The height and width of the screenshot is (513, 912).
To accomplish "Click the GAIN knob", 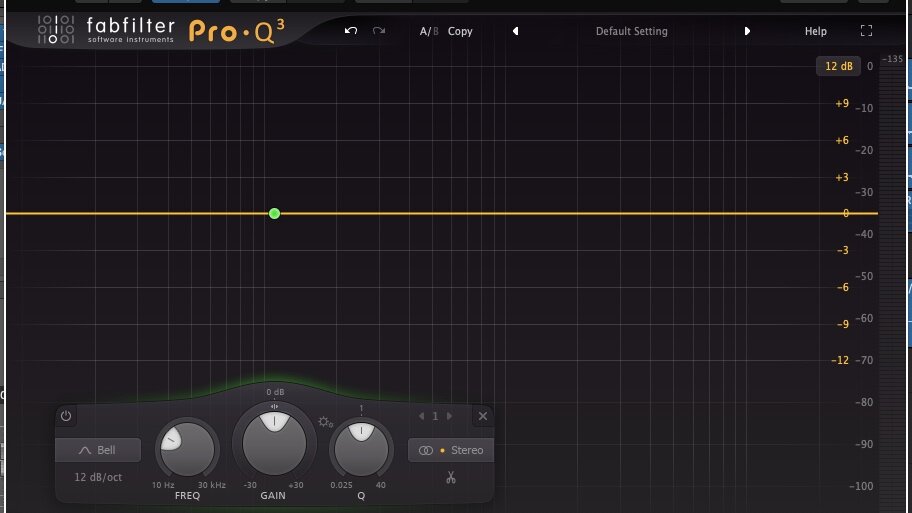I will coord(274,444).
